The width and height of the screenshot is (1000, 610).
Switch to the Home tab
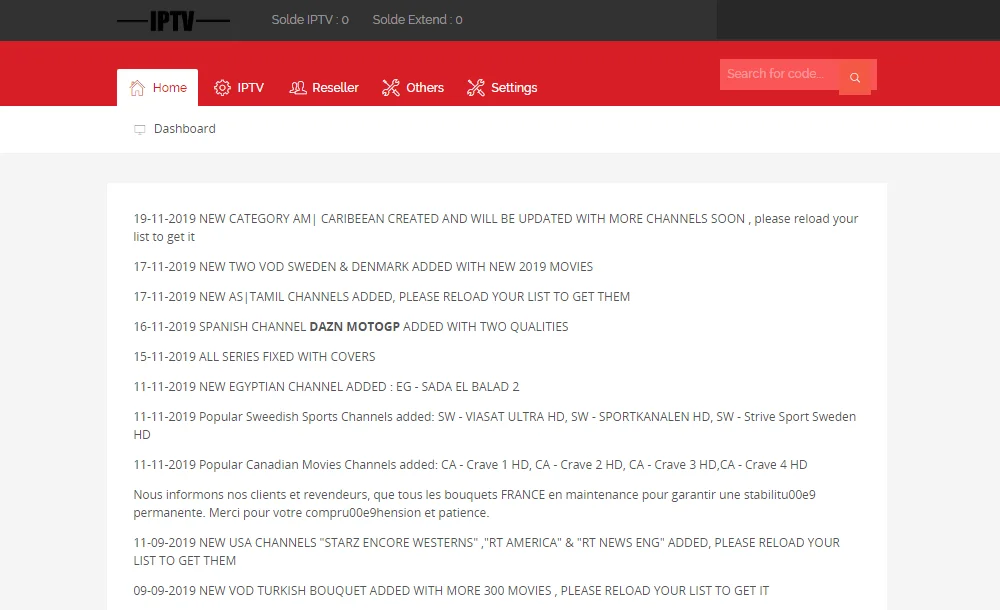coord(158,88)
